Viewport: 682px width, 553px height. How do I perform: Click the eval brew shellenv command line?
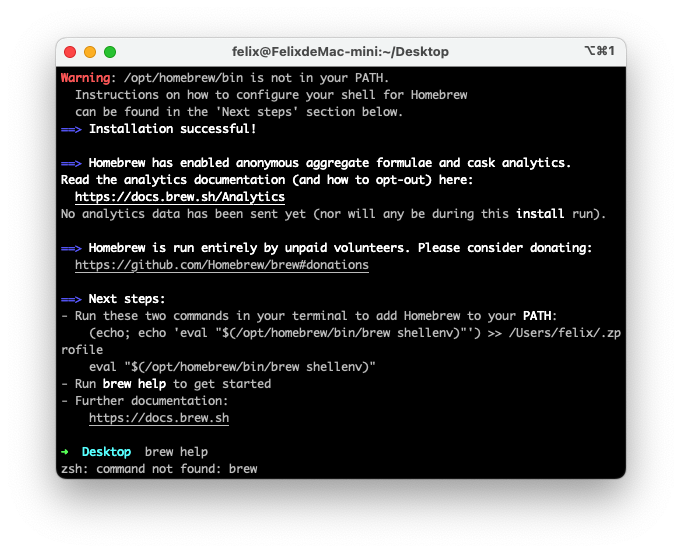coord(232,367)
